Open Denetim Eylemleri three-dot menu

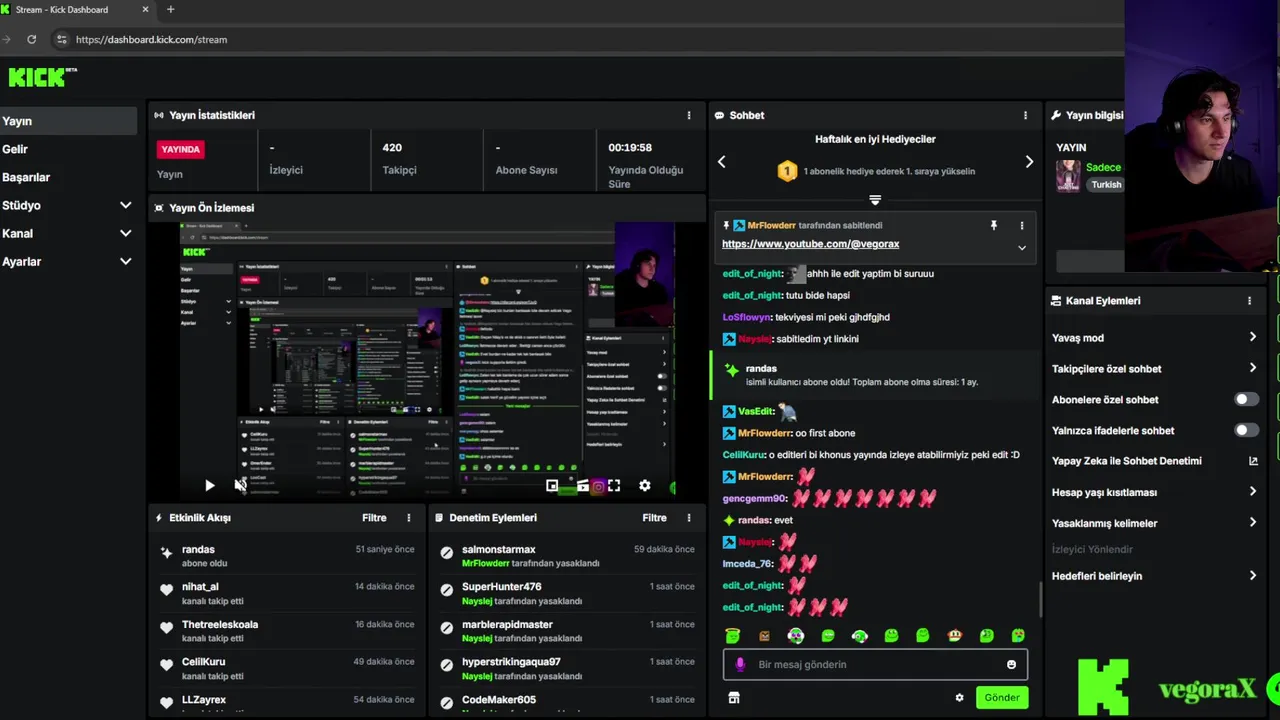click(688, 518)
